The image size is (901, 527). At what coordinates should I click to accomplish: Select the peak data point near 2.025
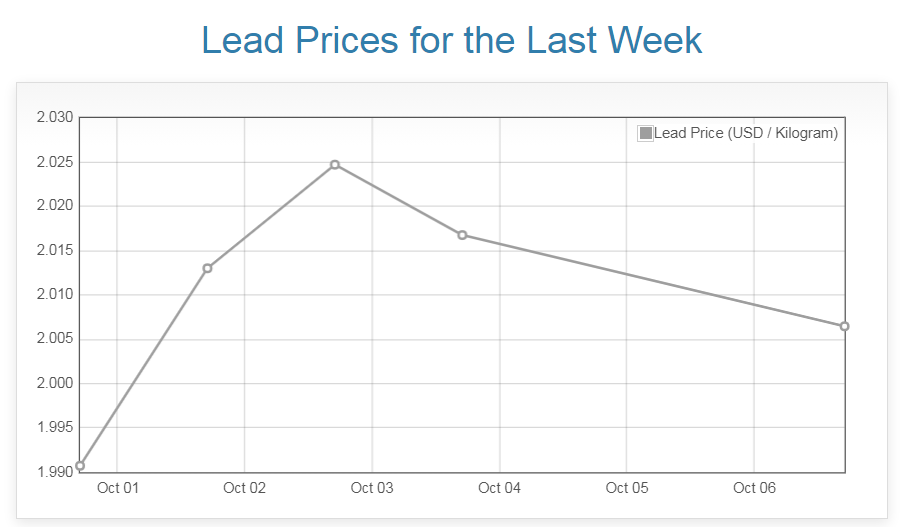tap(335, 164)
